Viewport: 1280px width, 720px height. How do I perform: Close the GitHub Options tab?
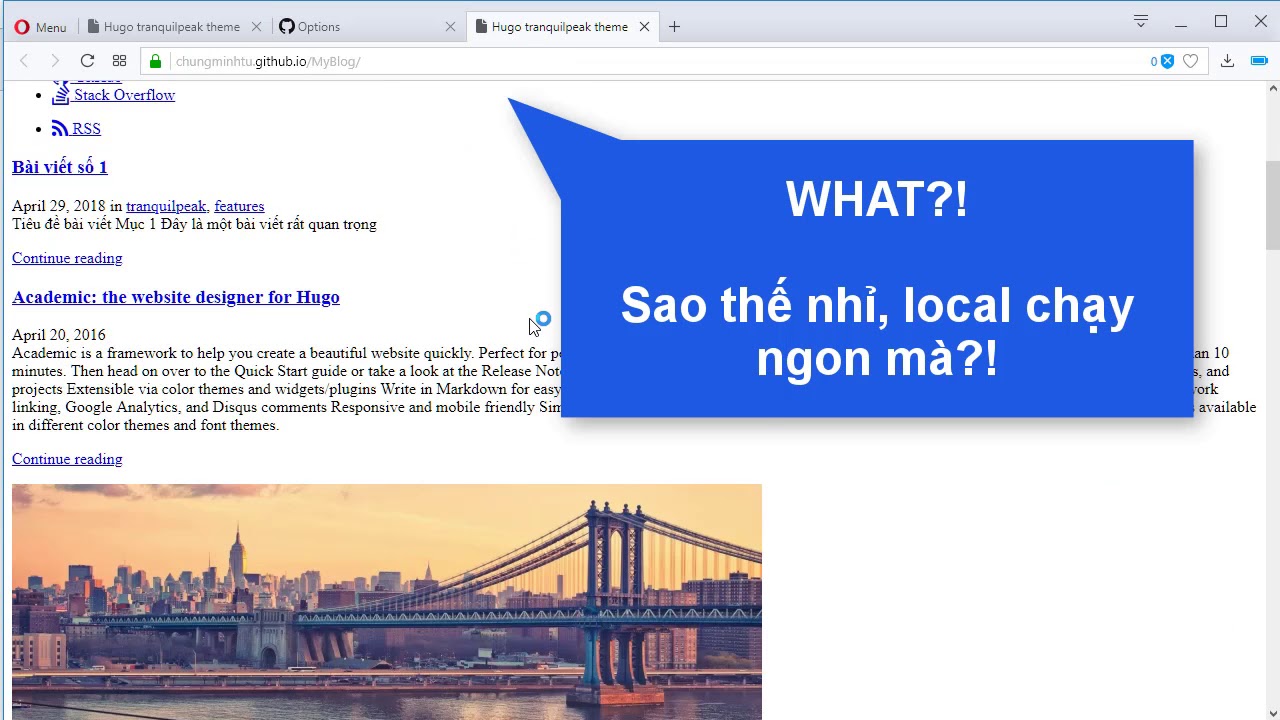click(450, 27)
